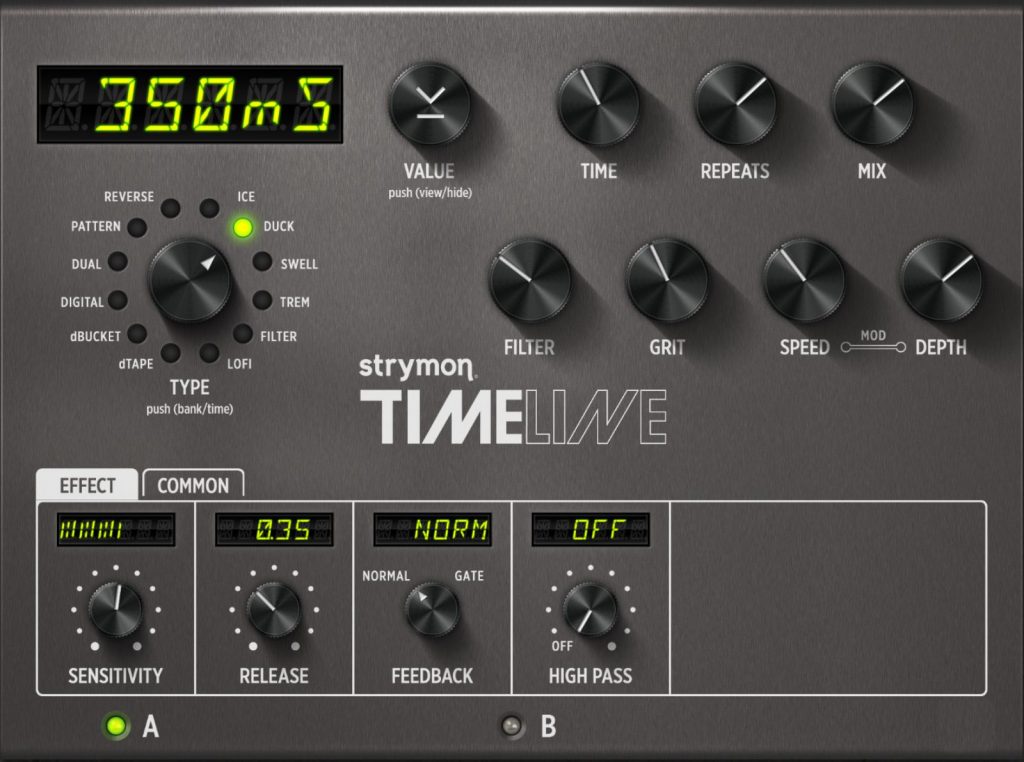Click the TYPE selector knob
The image size is (1024, 762).
click(x=189, y=281)
